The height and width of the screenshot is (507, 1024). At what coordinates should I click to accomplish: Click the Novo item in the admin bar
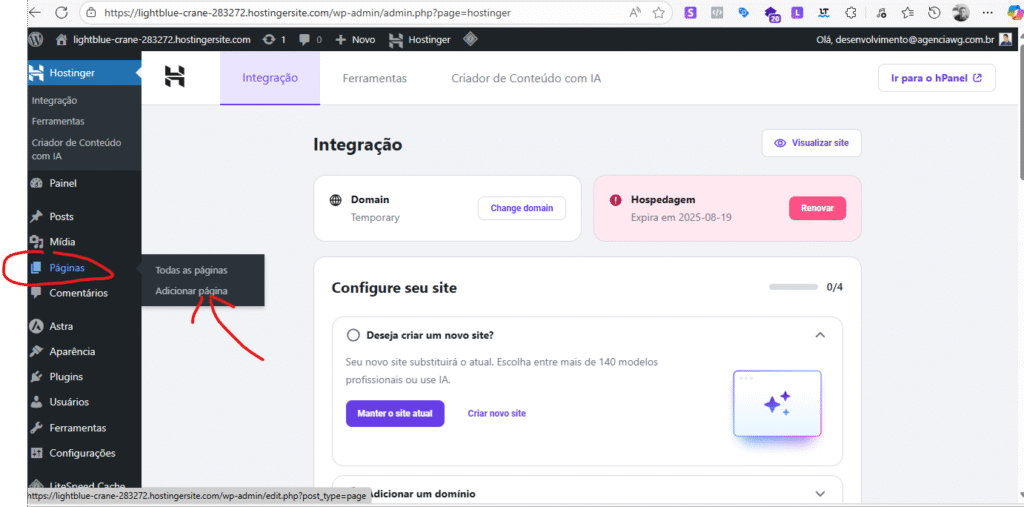[355, 39]
